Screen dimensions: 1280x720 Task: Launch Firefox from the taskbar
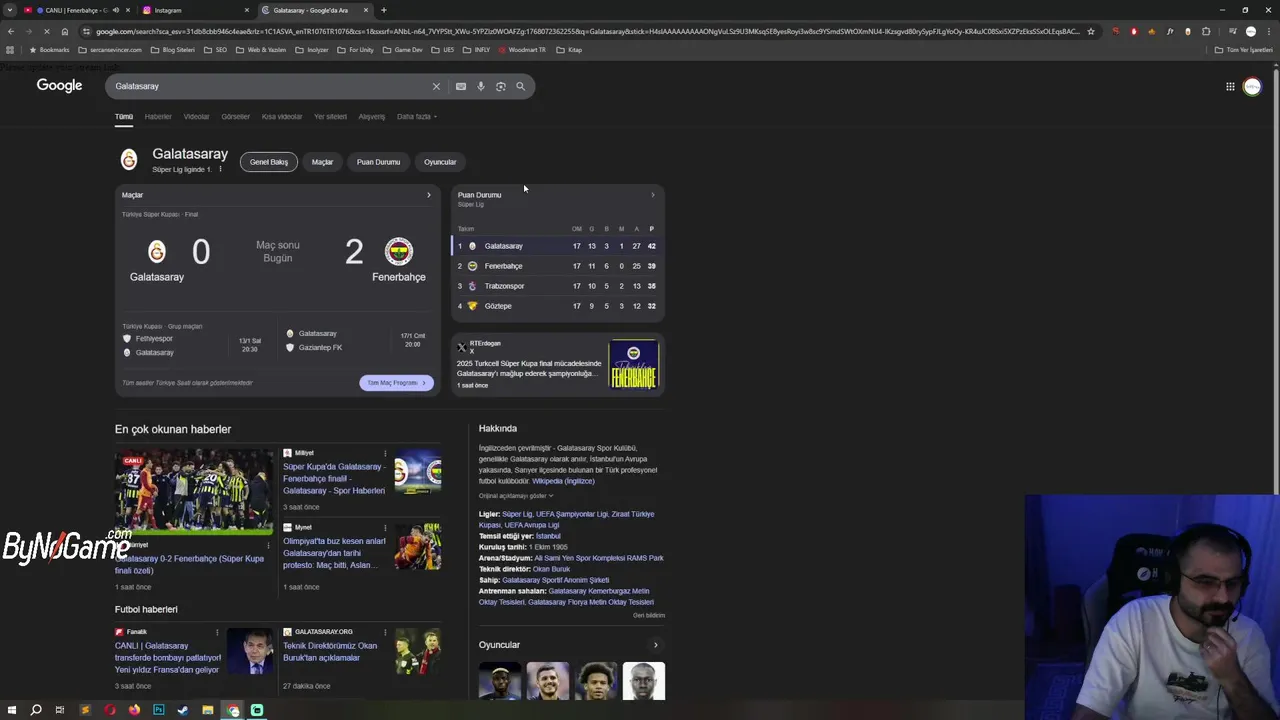(x=134, y=710)
